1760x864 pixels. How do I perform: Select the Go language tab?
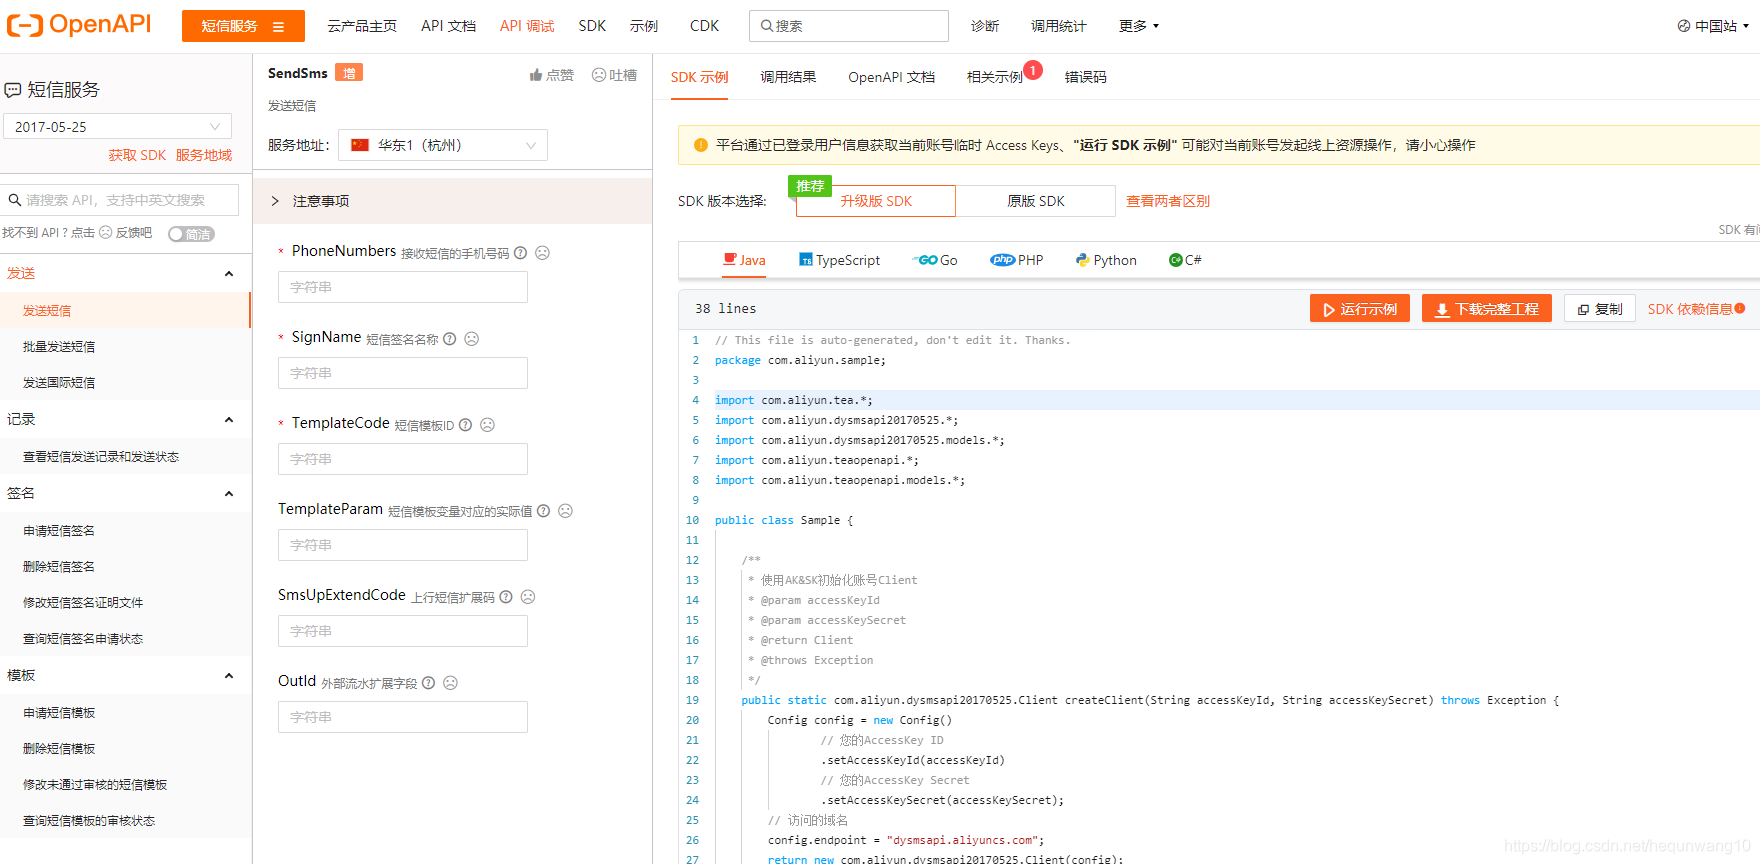pyautogui.click(x=935, y=260)
